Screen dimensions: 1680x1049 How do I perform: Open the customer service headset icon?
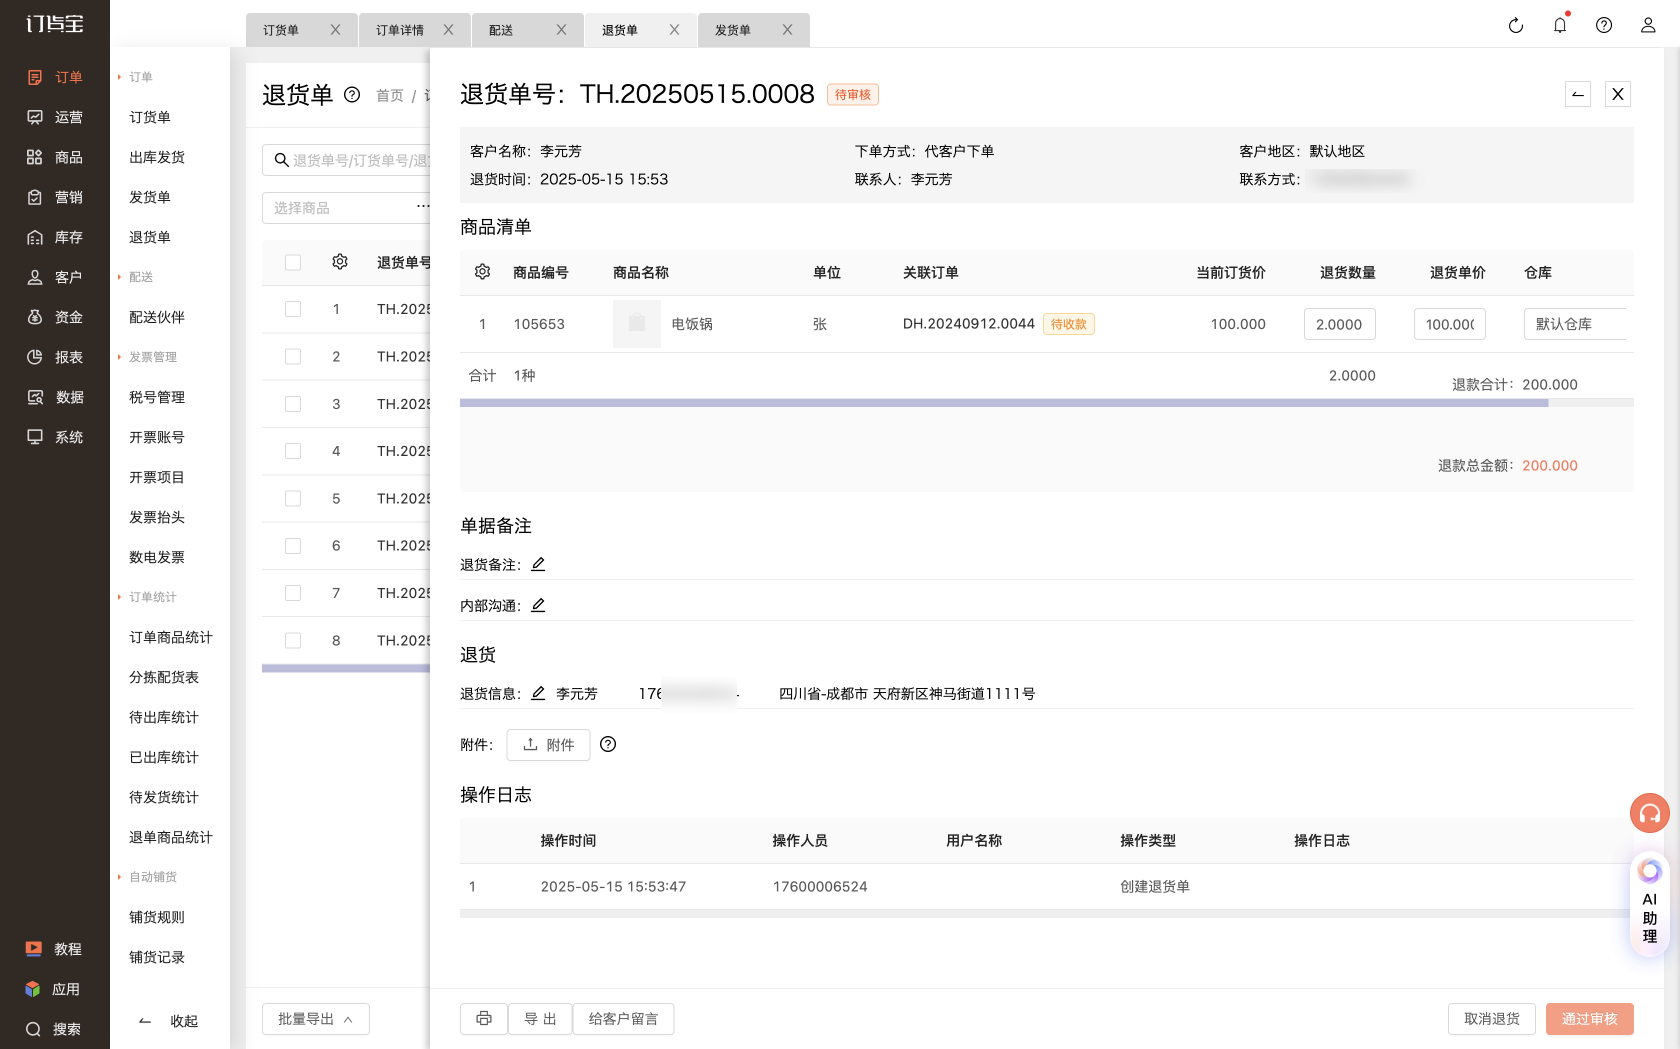(1650, 813)
